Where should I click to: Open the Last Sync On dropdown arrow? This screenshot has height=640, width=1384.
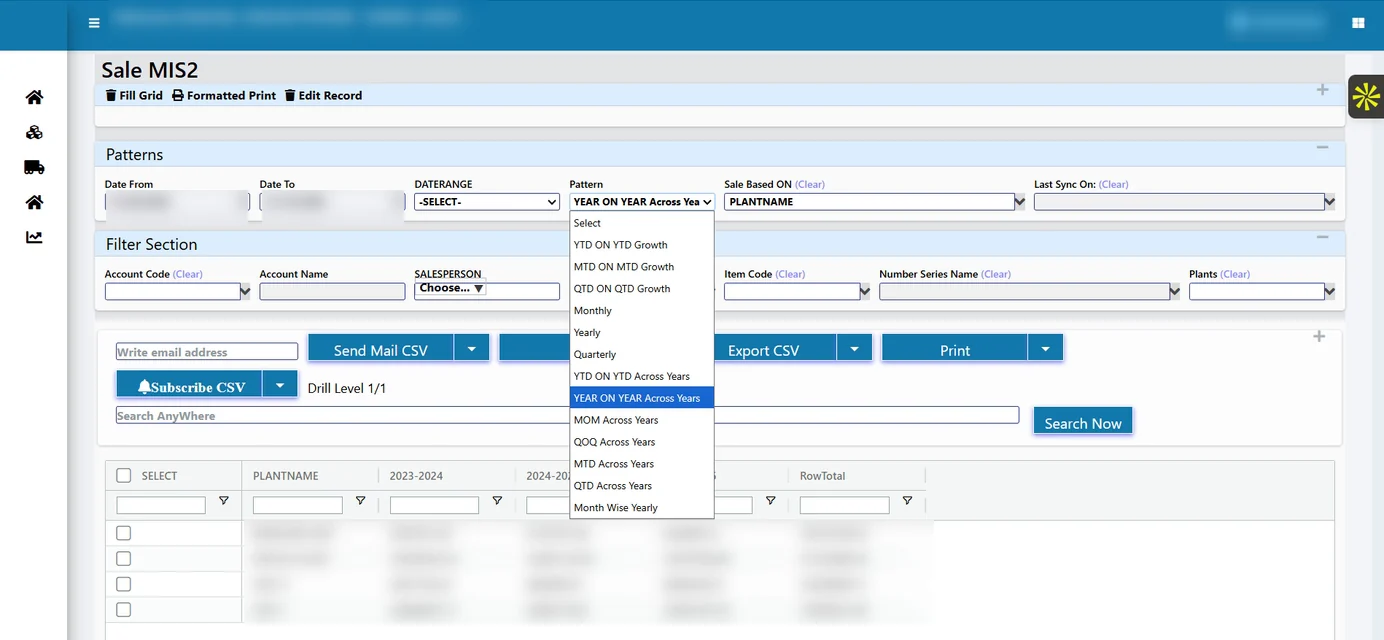(1329, 202)
